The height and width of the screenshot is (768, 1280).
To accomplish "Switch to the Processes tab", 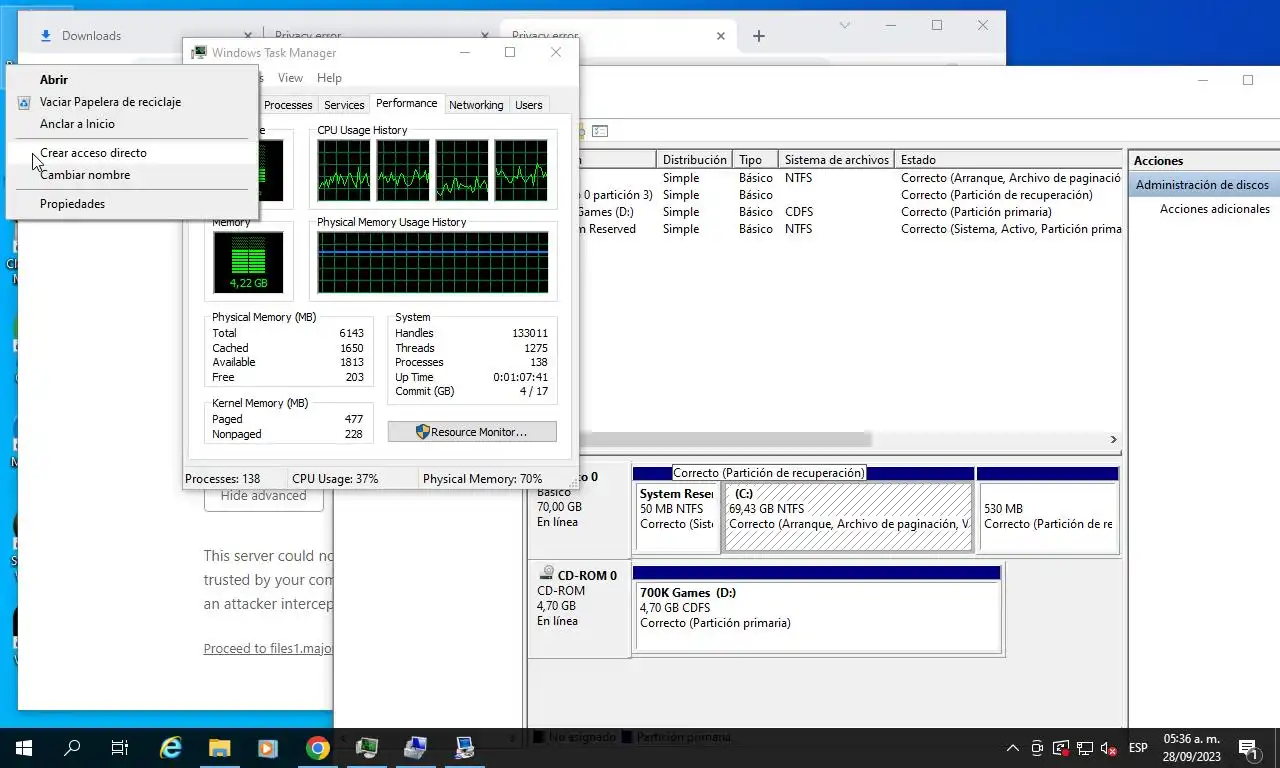I will (x=288, y=105).
